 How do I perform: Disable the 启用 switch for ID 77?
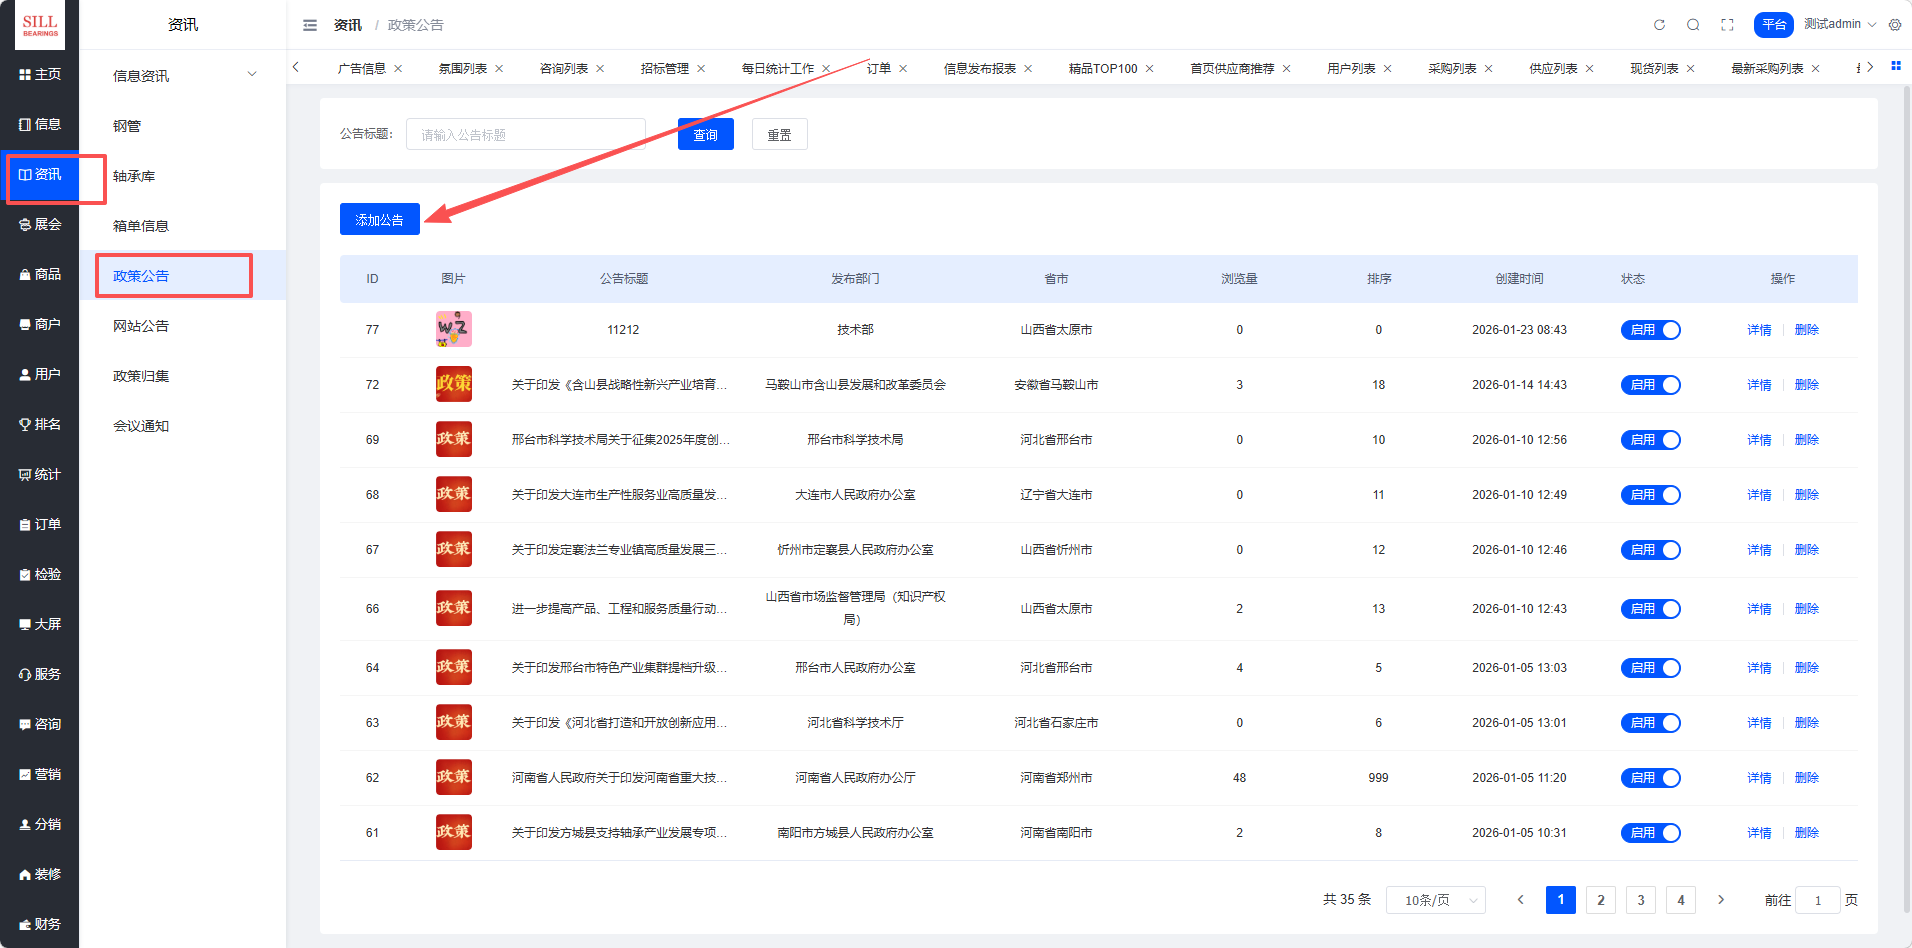(x=1650, y=330)
